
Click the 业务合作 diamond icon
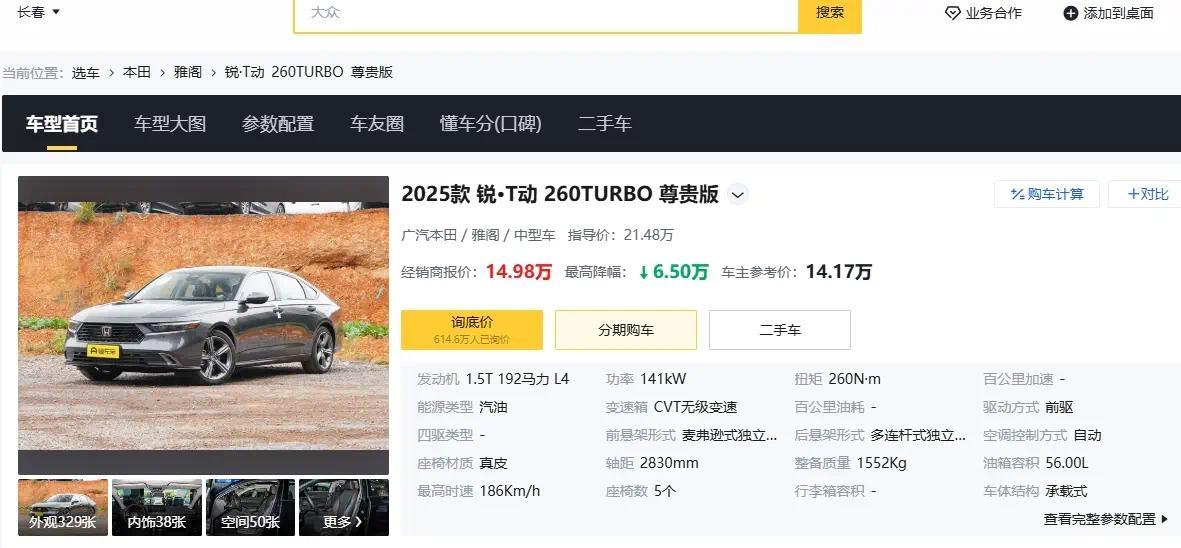[x=952, y=14]
